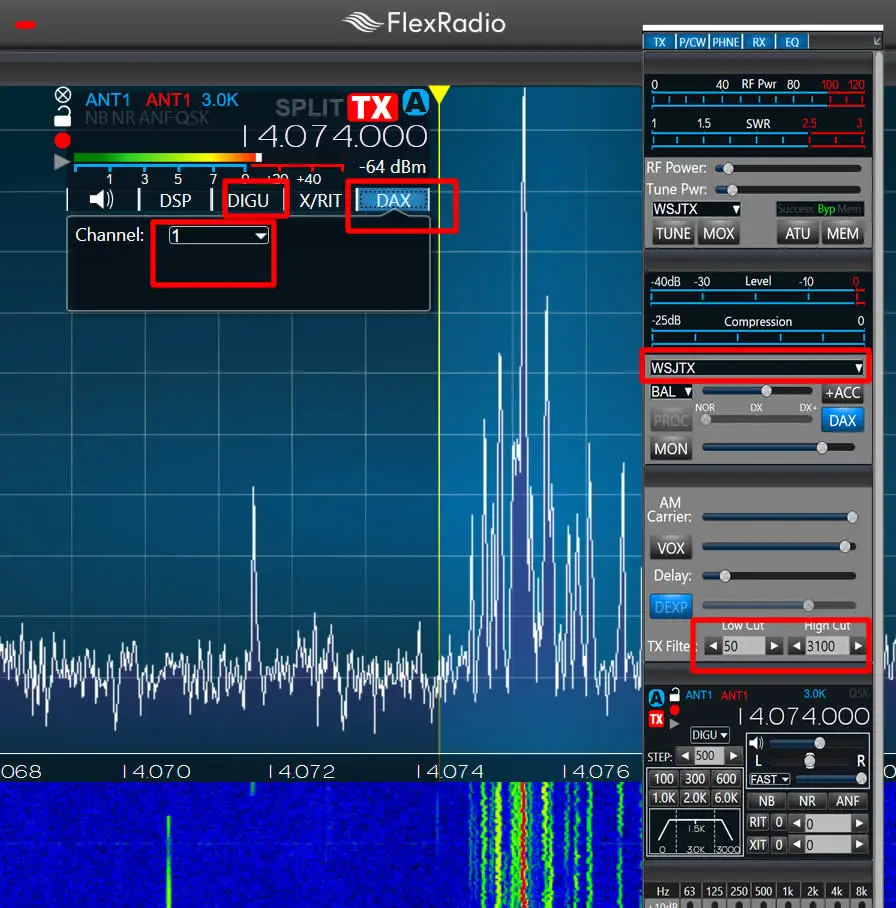Open the DIGU mode menu in slice flag
Viewport: 896px width, 908px height.
tap(248, 200)
